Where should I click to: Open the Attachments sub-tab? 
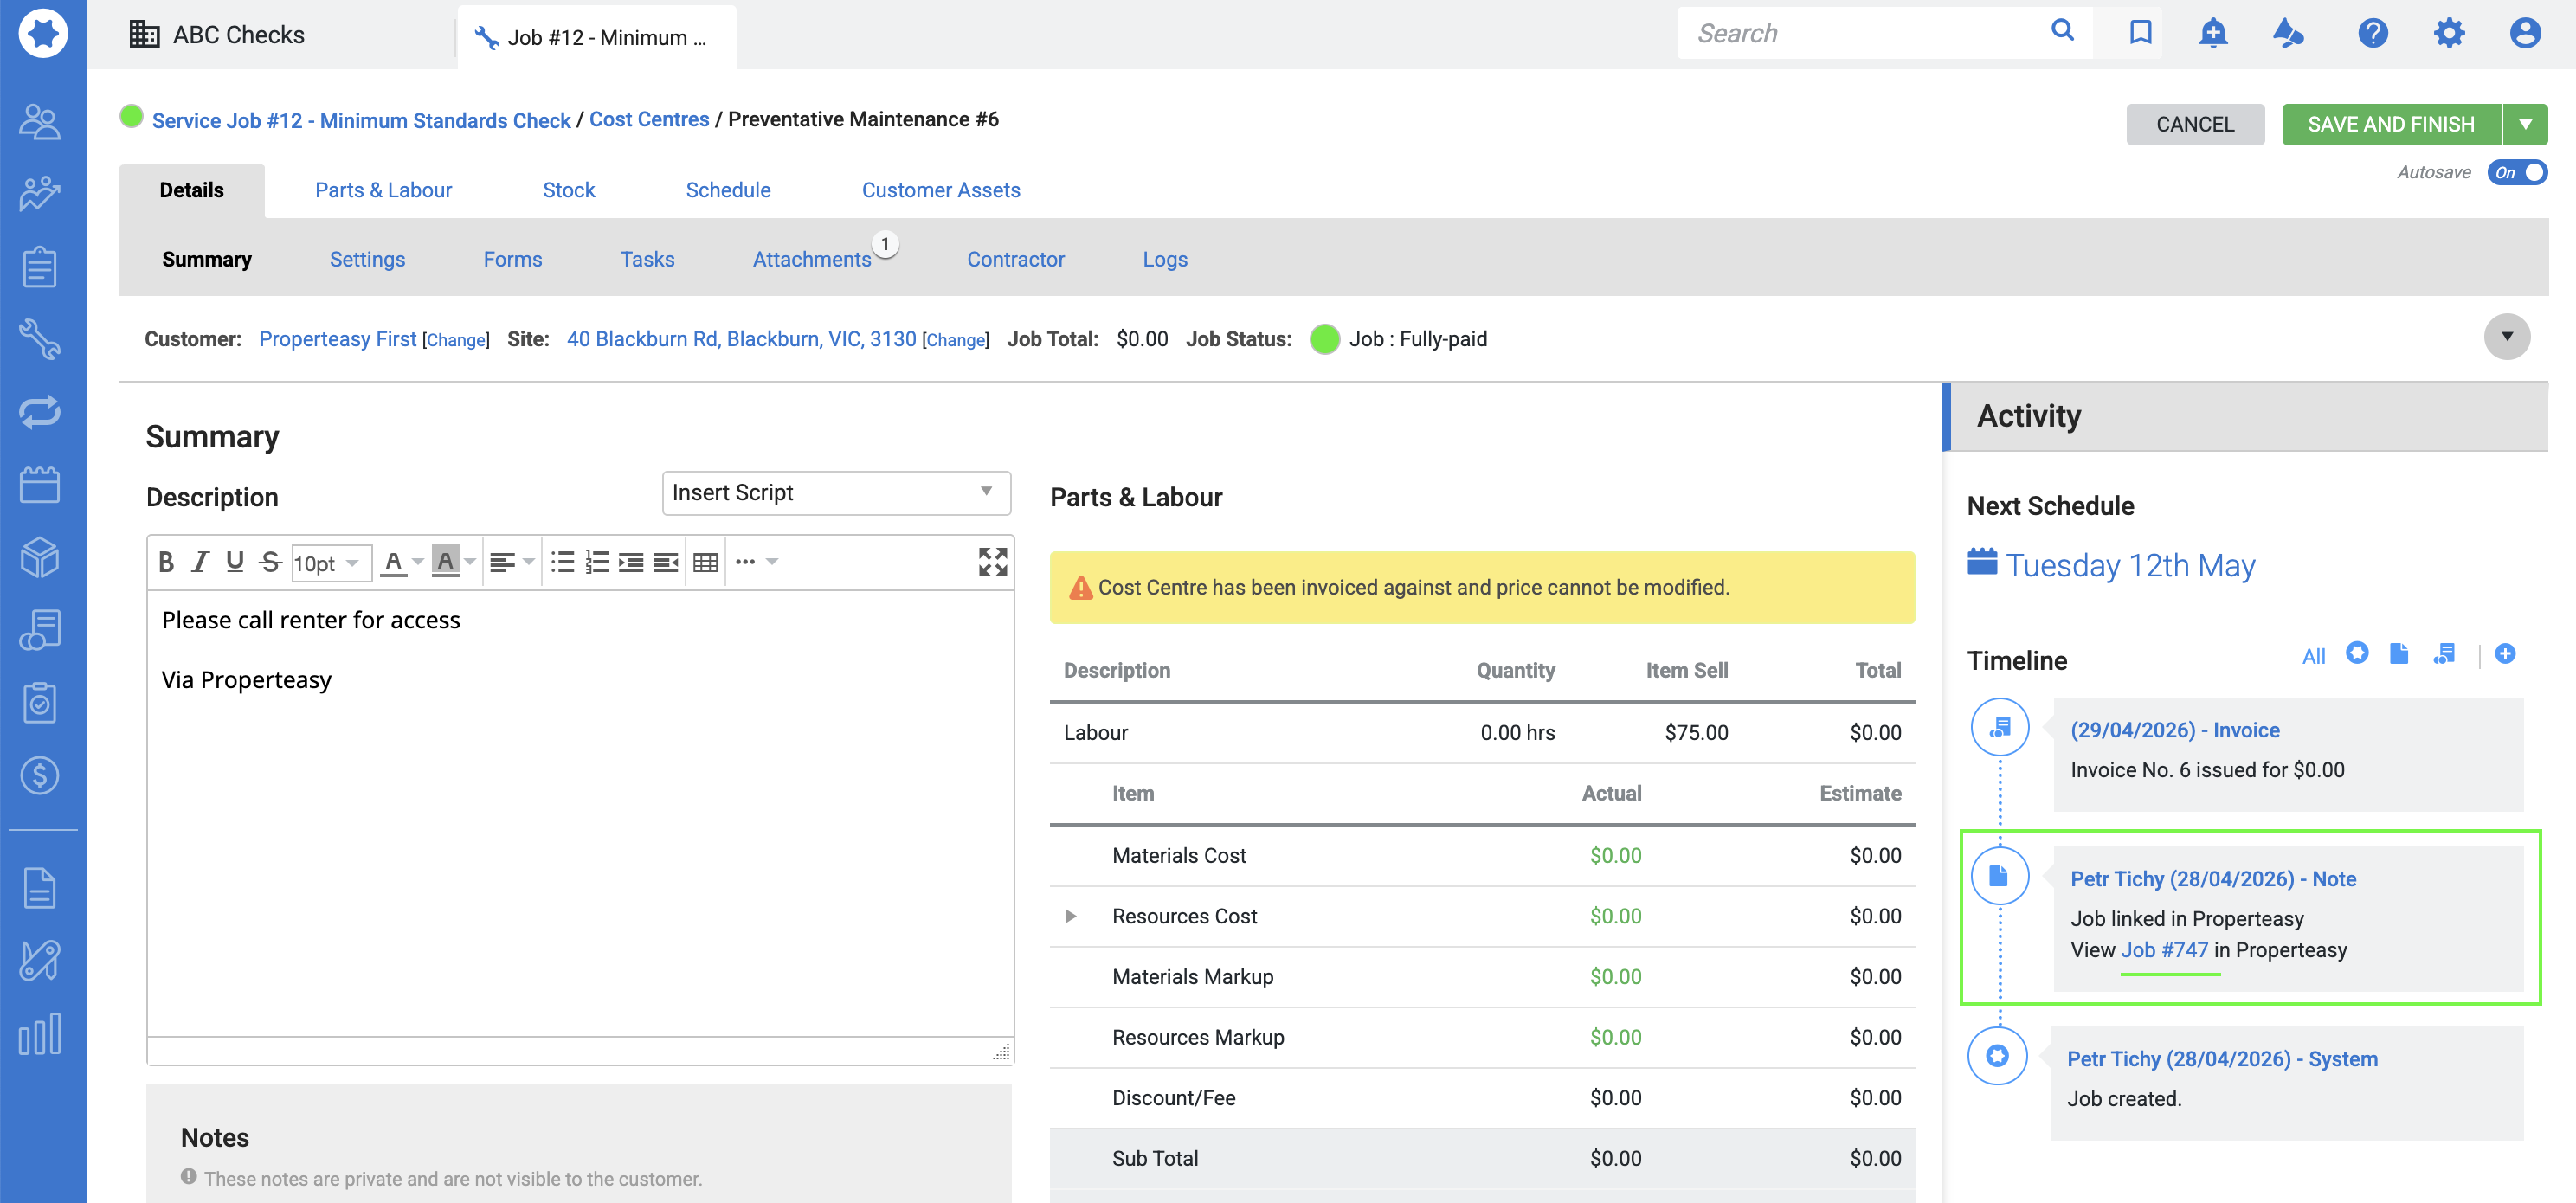click(812, 259)
